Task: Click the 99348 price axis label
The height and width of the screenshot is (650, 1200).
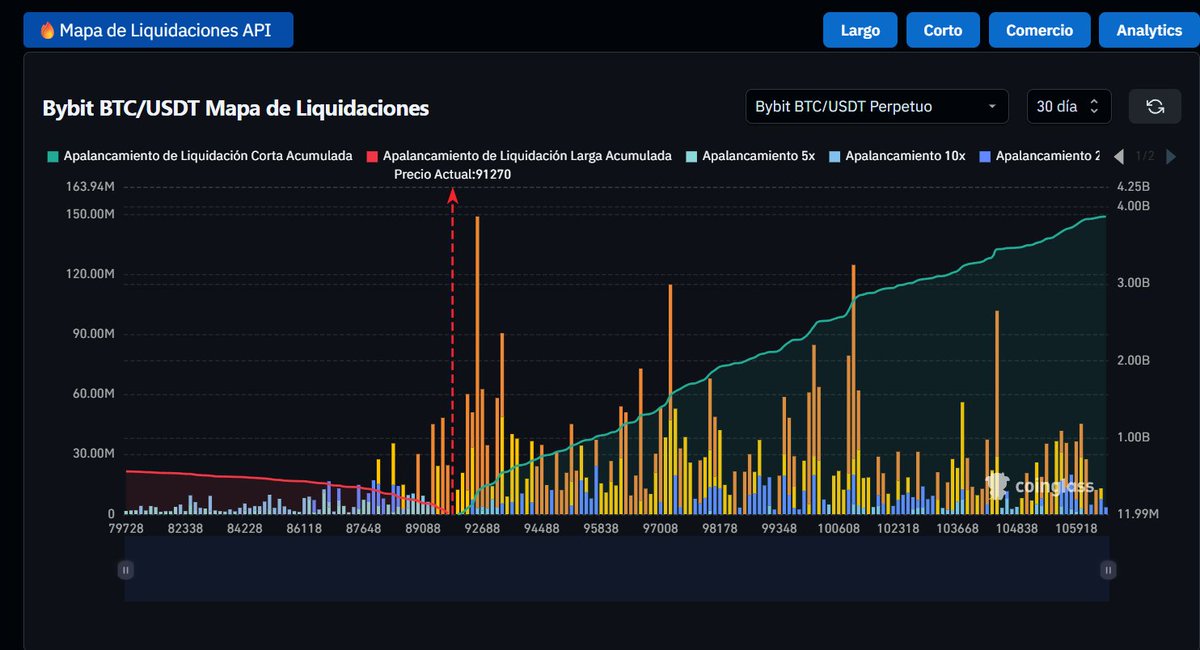Action: click(x=780, y=529)
